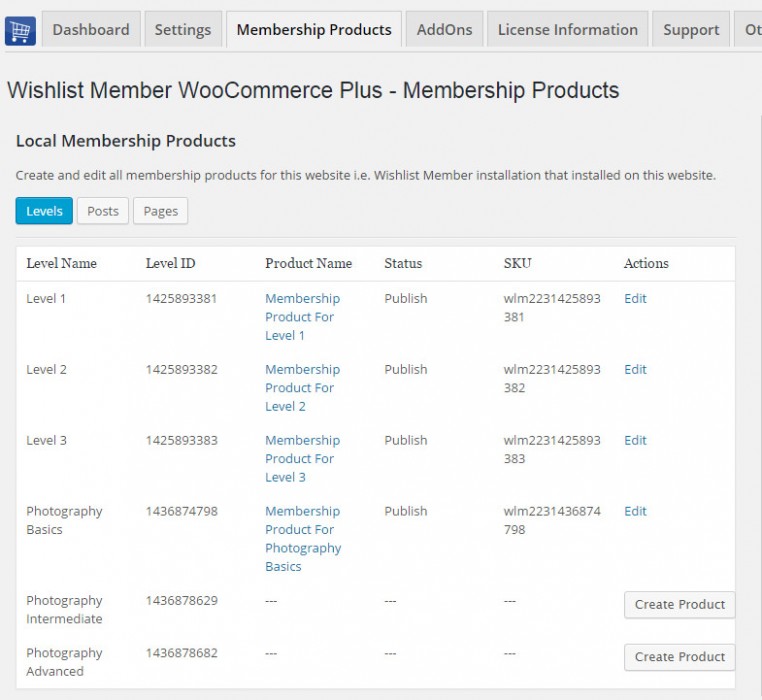762x700 pixels.
Task: Open the Dashboard tab
Action: click(x=91, y=30)
